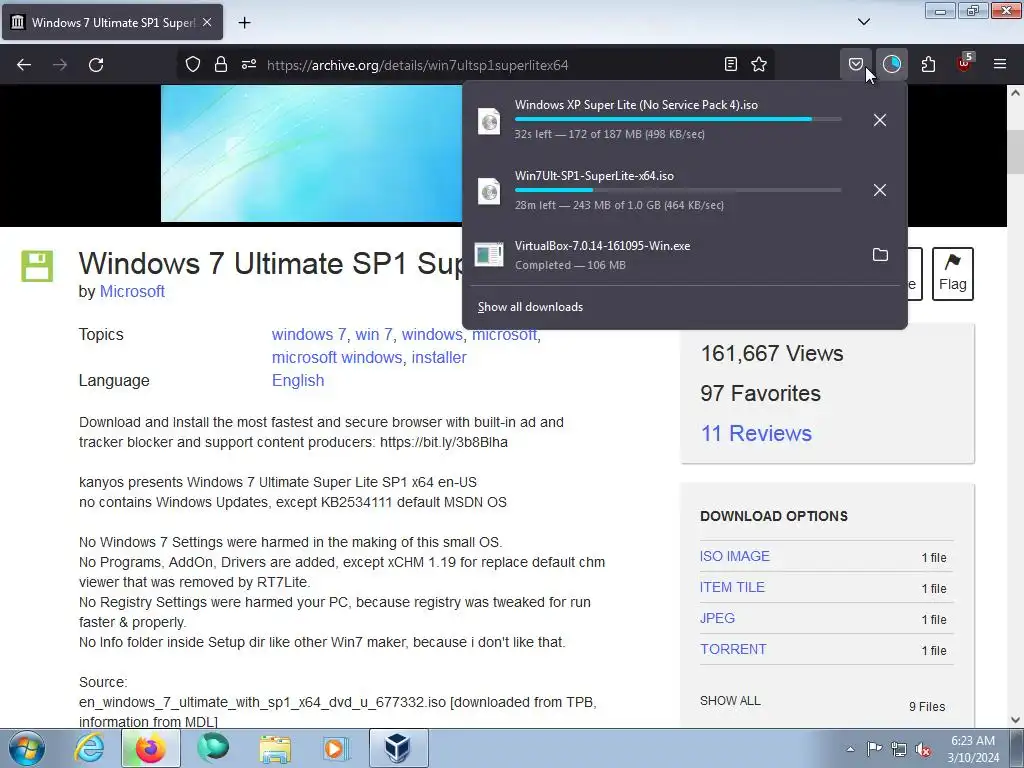Show site security padlock info
This screenshot has width=1024, height=768.
221,64
